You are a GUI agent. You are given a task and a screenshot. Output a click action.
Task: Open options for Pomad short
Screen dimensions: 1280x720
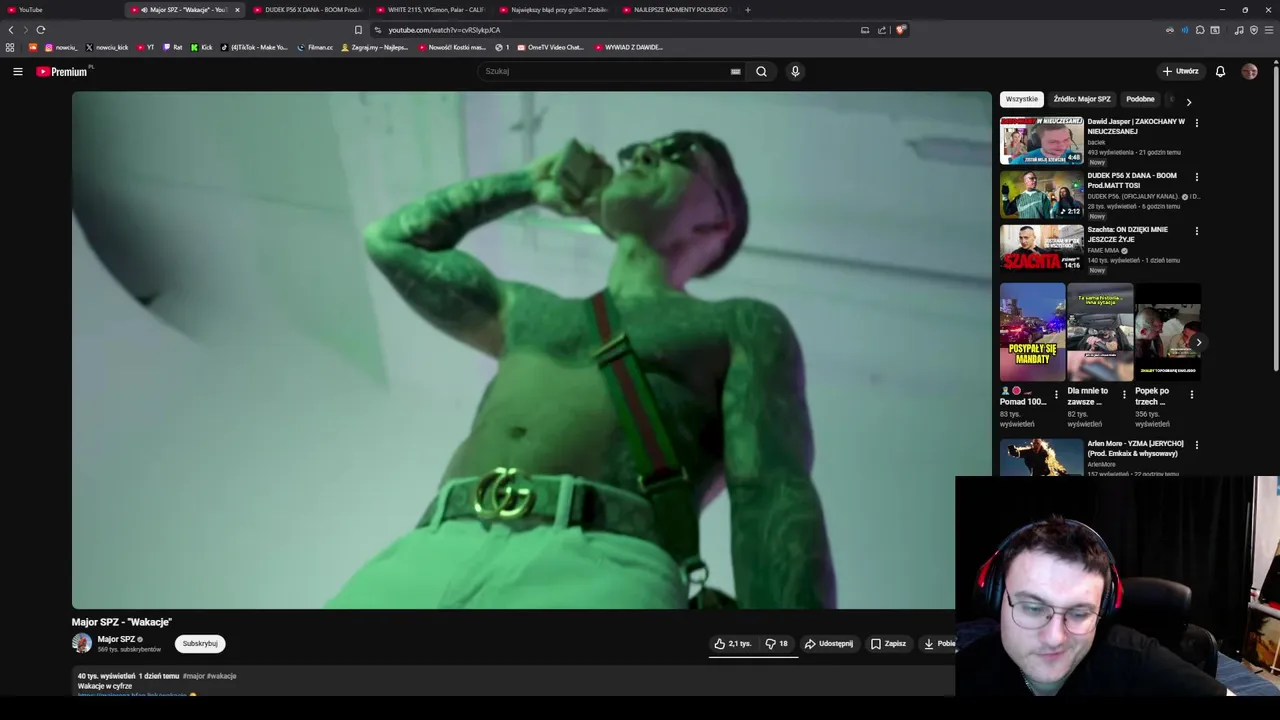coord(1056,394)
